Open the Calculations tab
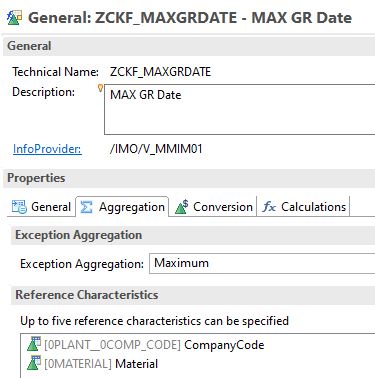Image resolution: width=375 pixels, height=378 pixels. pos(304,207)
